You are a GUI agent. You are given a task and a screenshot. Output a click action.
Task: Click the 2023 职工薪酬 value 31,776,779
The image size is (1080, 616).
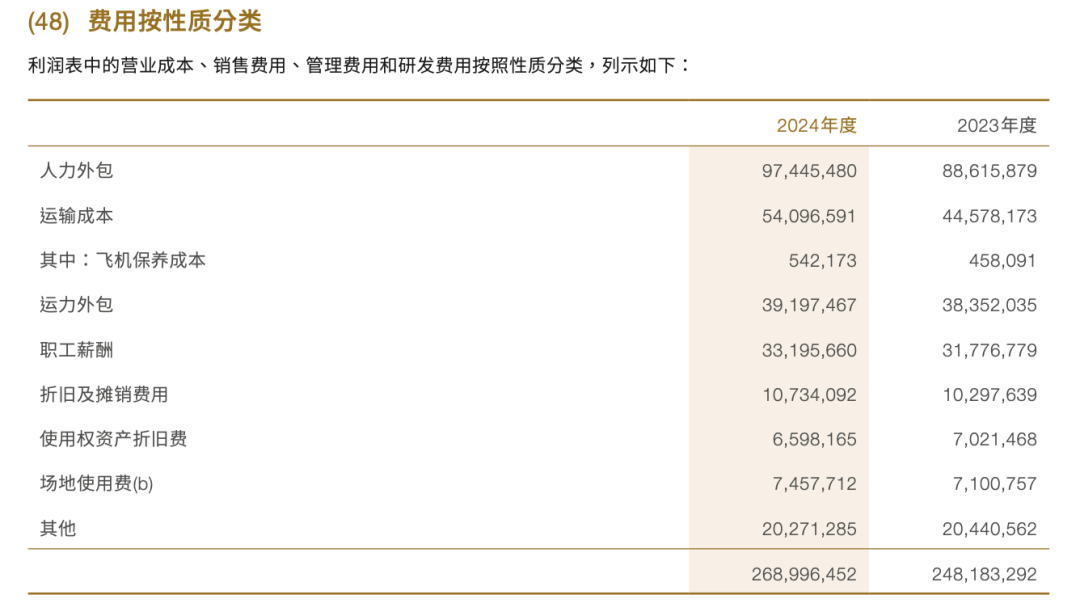click(989, 351)
